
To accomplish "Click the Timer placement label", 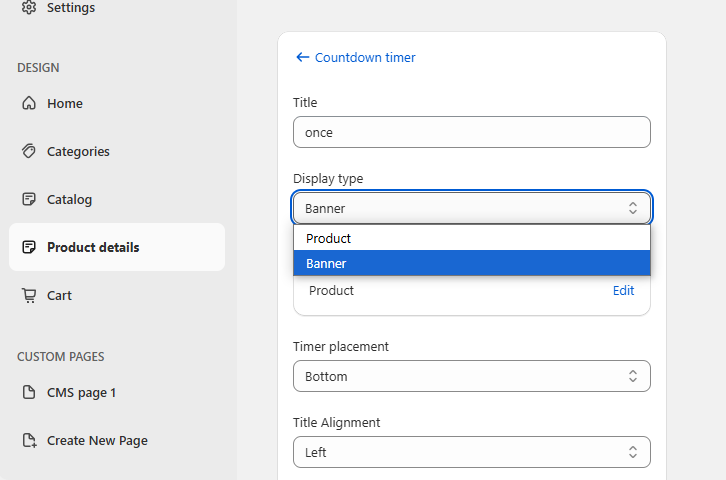I will tap(341, 346).
